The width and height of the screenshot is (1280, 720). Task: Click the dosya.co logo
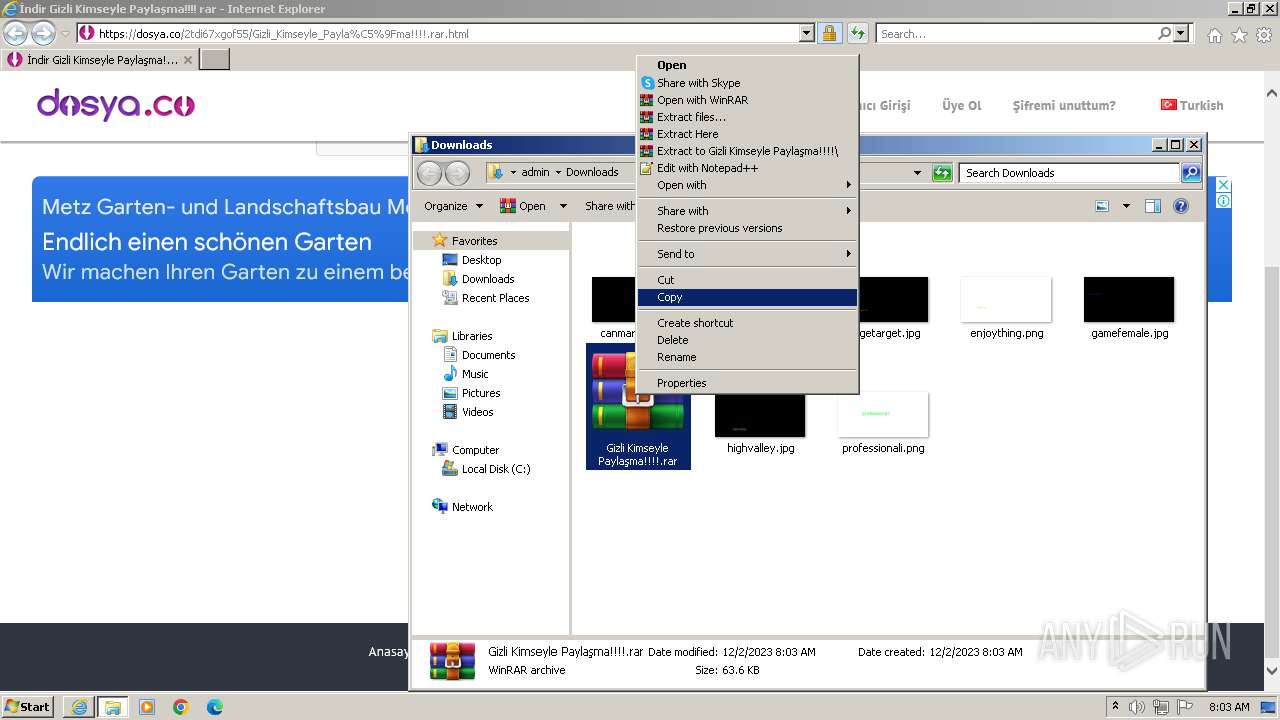pos(116,104)
